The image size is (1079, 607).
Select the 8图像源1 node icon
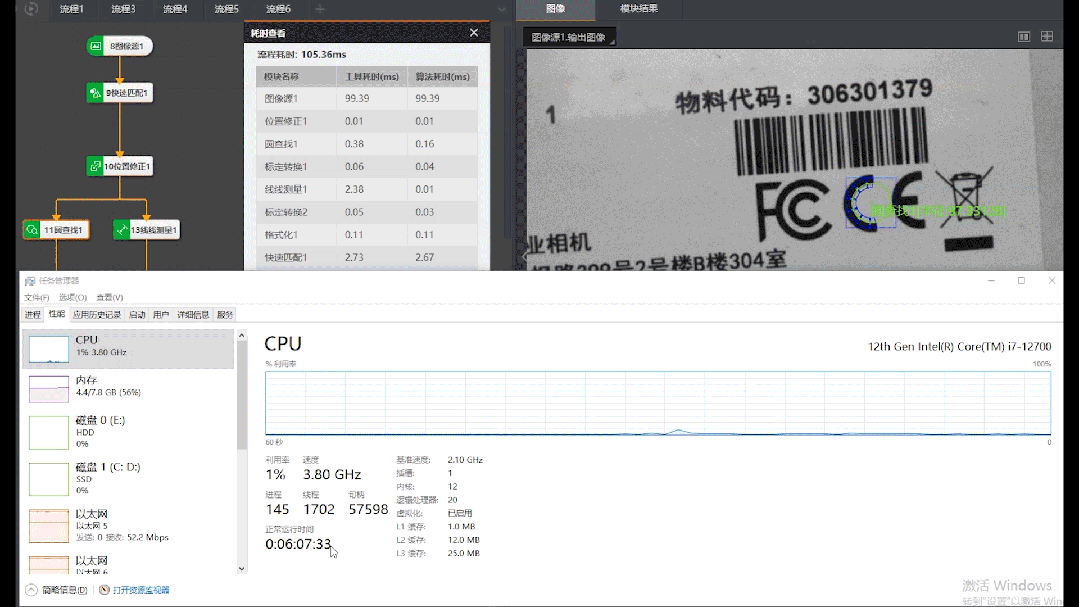coord(96,46)
